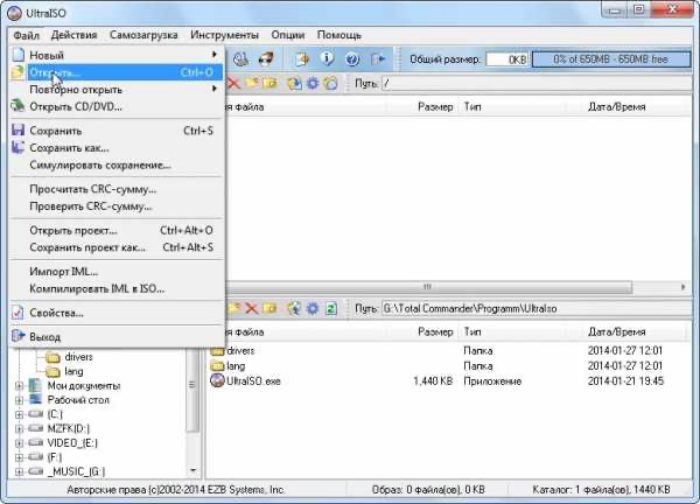Open the Опции menu
700x504 pixels.
[x=288, y=35]
